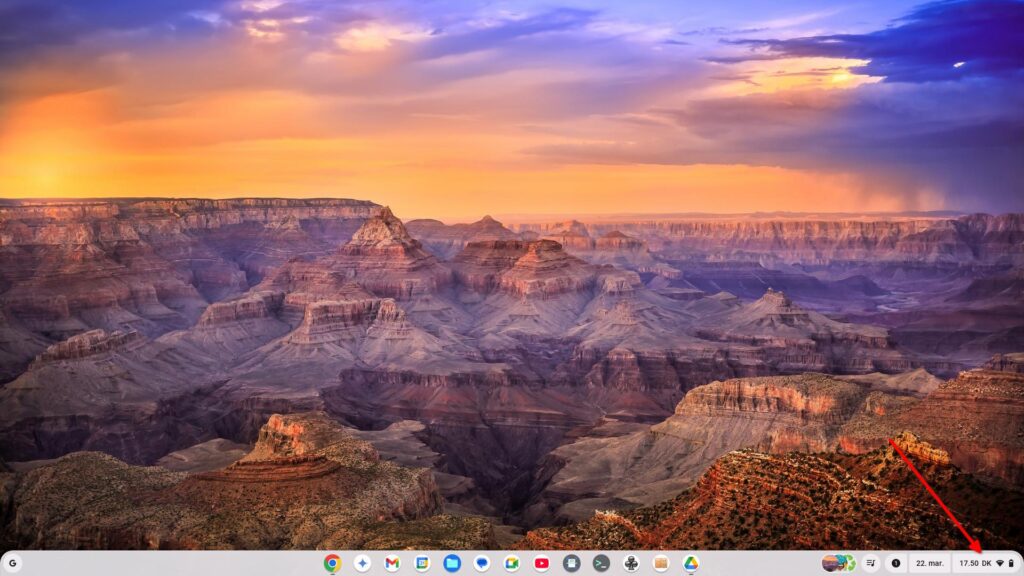Screen dimensions: 1024x576
Task: Open Google Calendar from the shelf
Action: point(422,563)
